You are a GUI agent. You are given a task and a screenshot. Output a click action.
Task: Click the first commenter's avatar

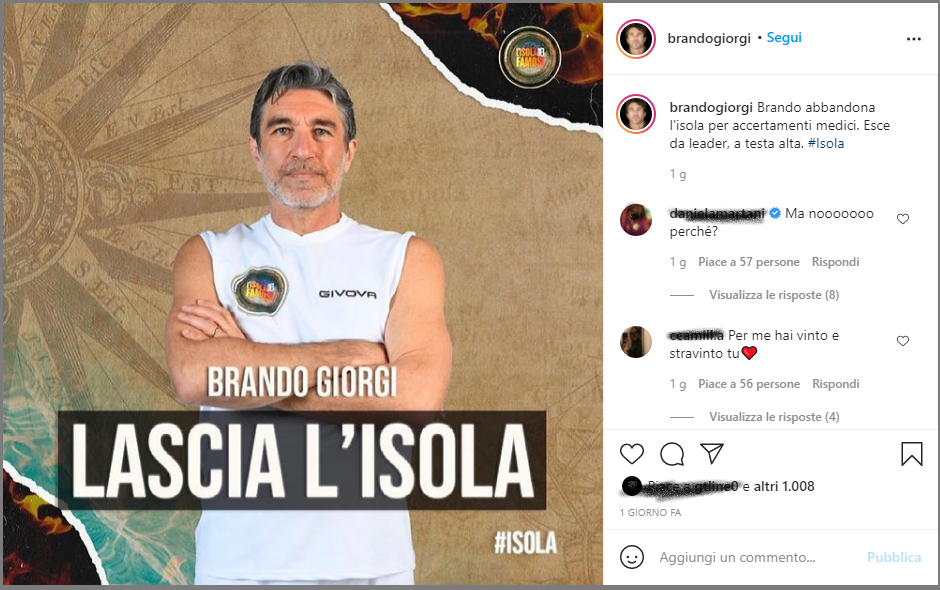pos(635,219)
